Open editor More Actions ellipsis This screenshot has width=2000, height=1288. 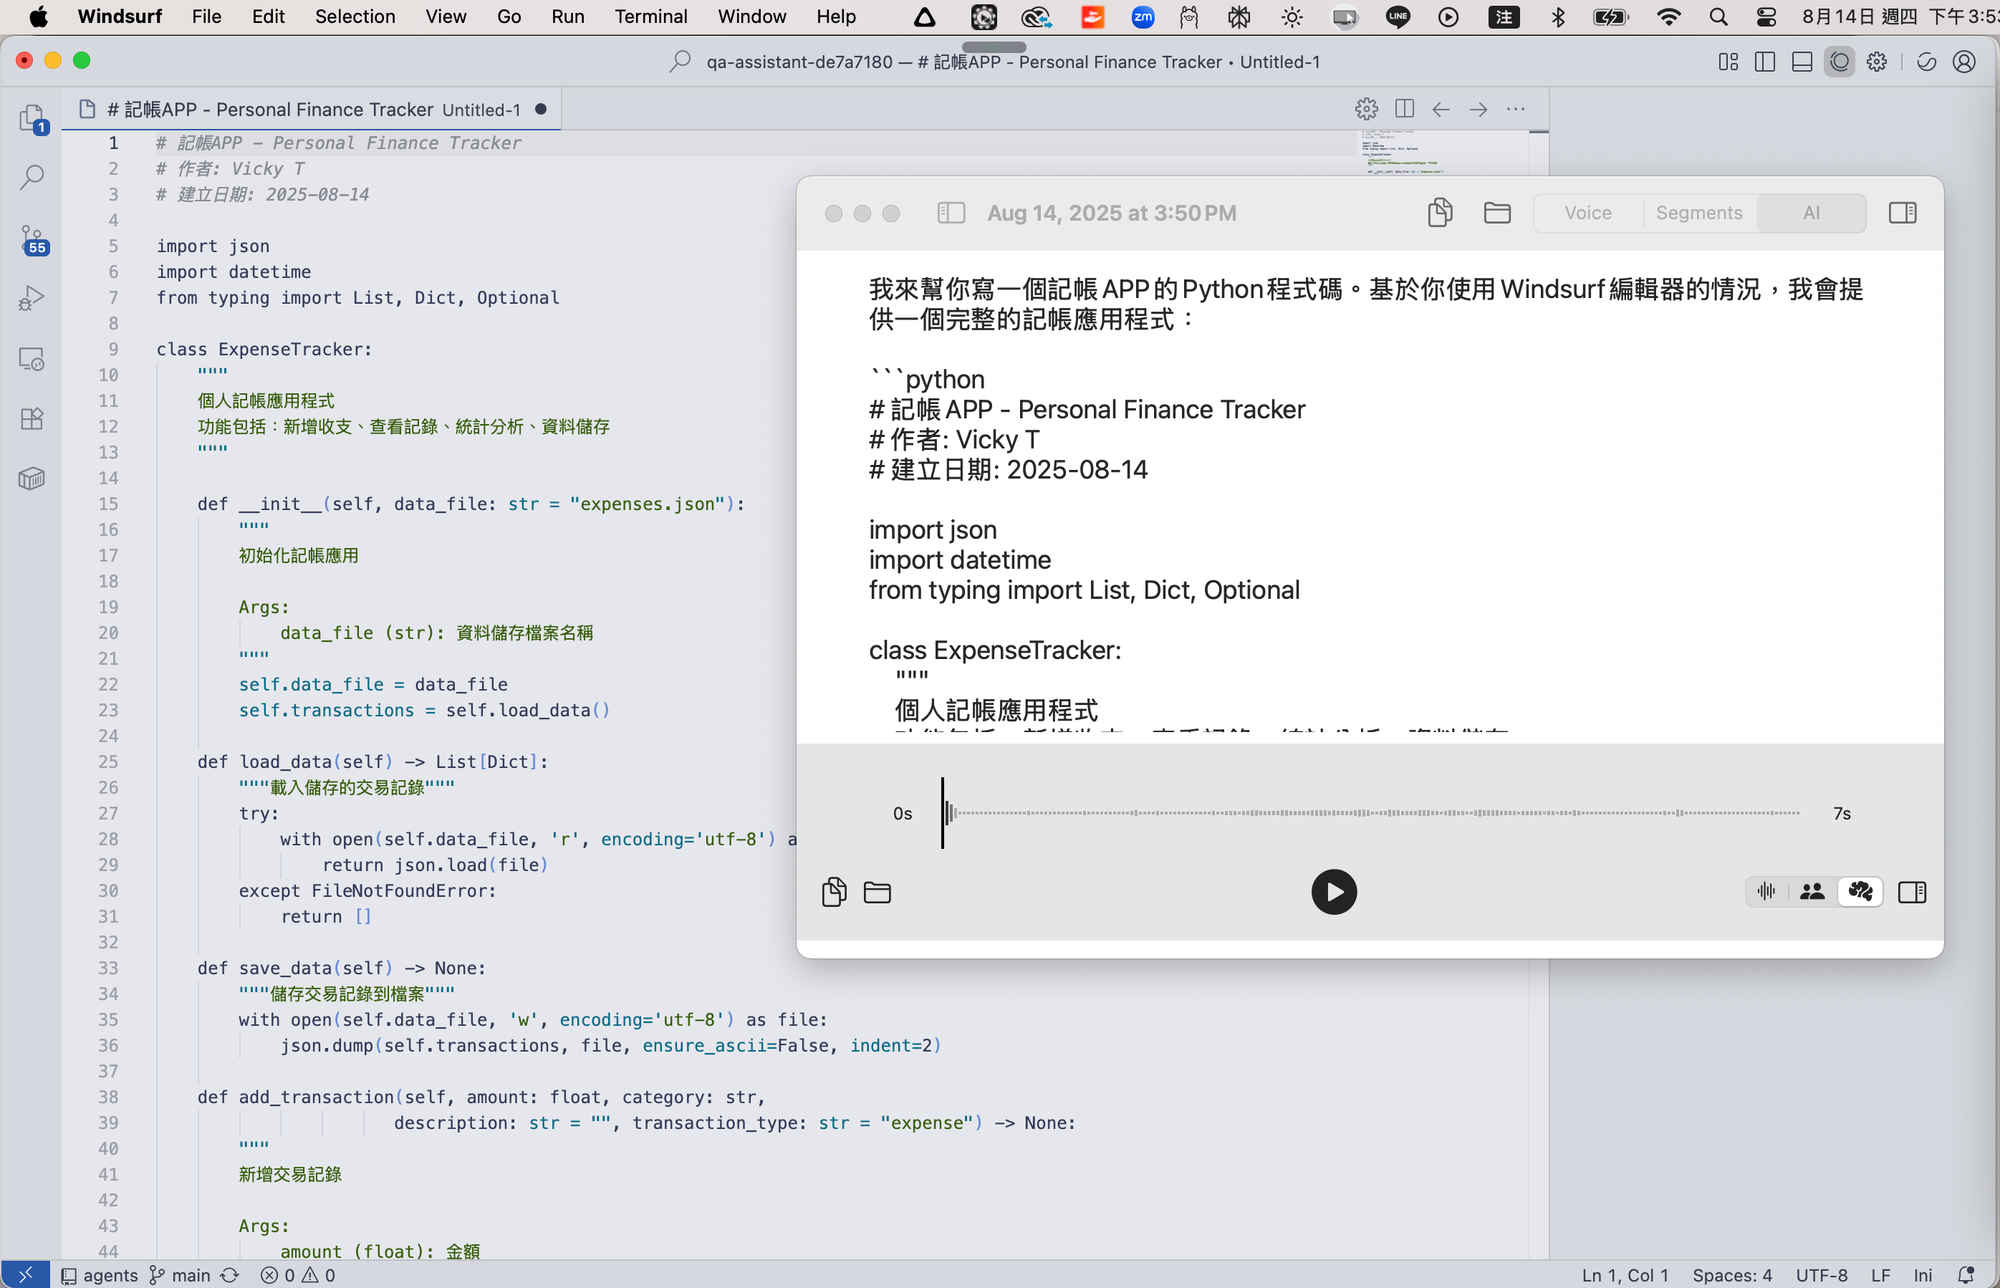click(1516, 109)
